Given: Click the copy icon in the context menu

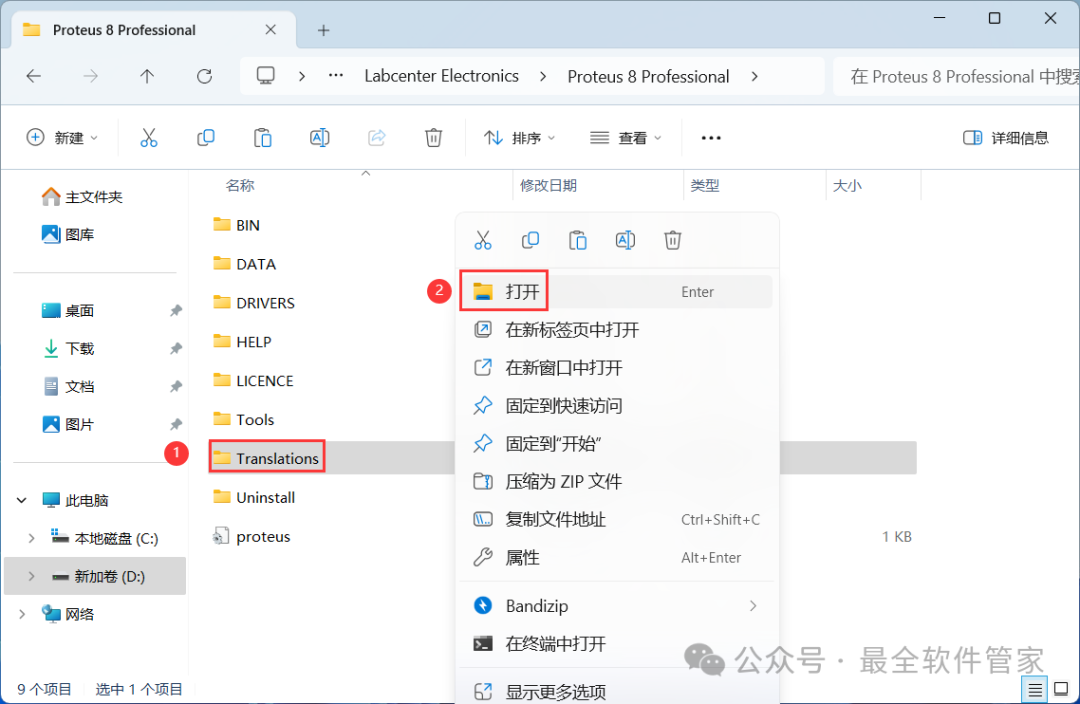Looking at the screenshot, I should coord(531,240).
